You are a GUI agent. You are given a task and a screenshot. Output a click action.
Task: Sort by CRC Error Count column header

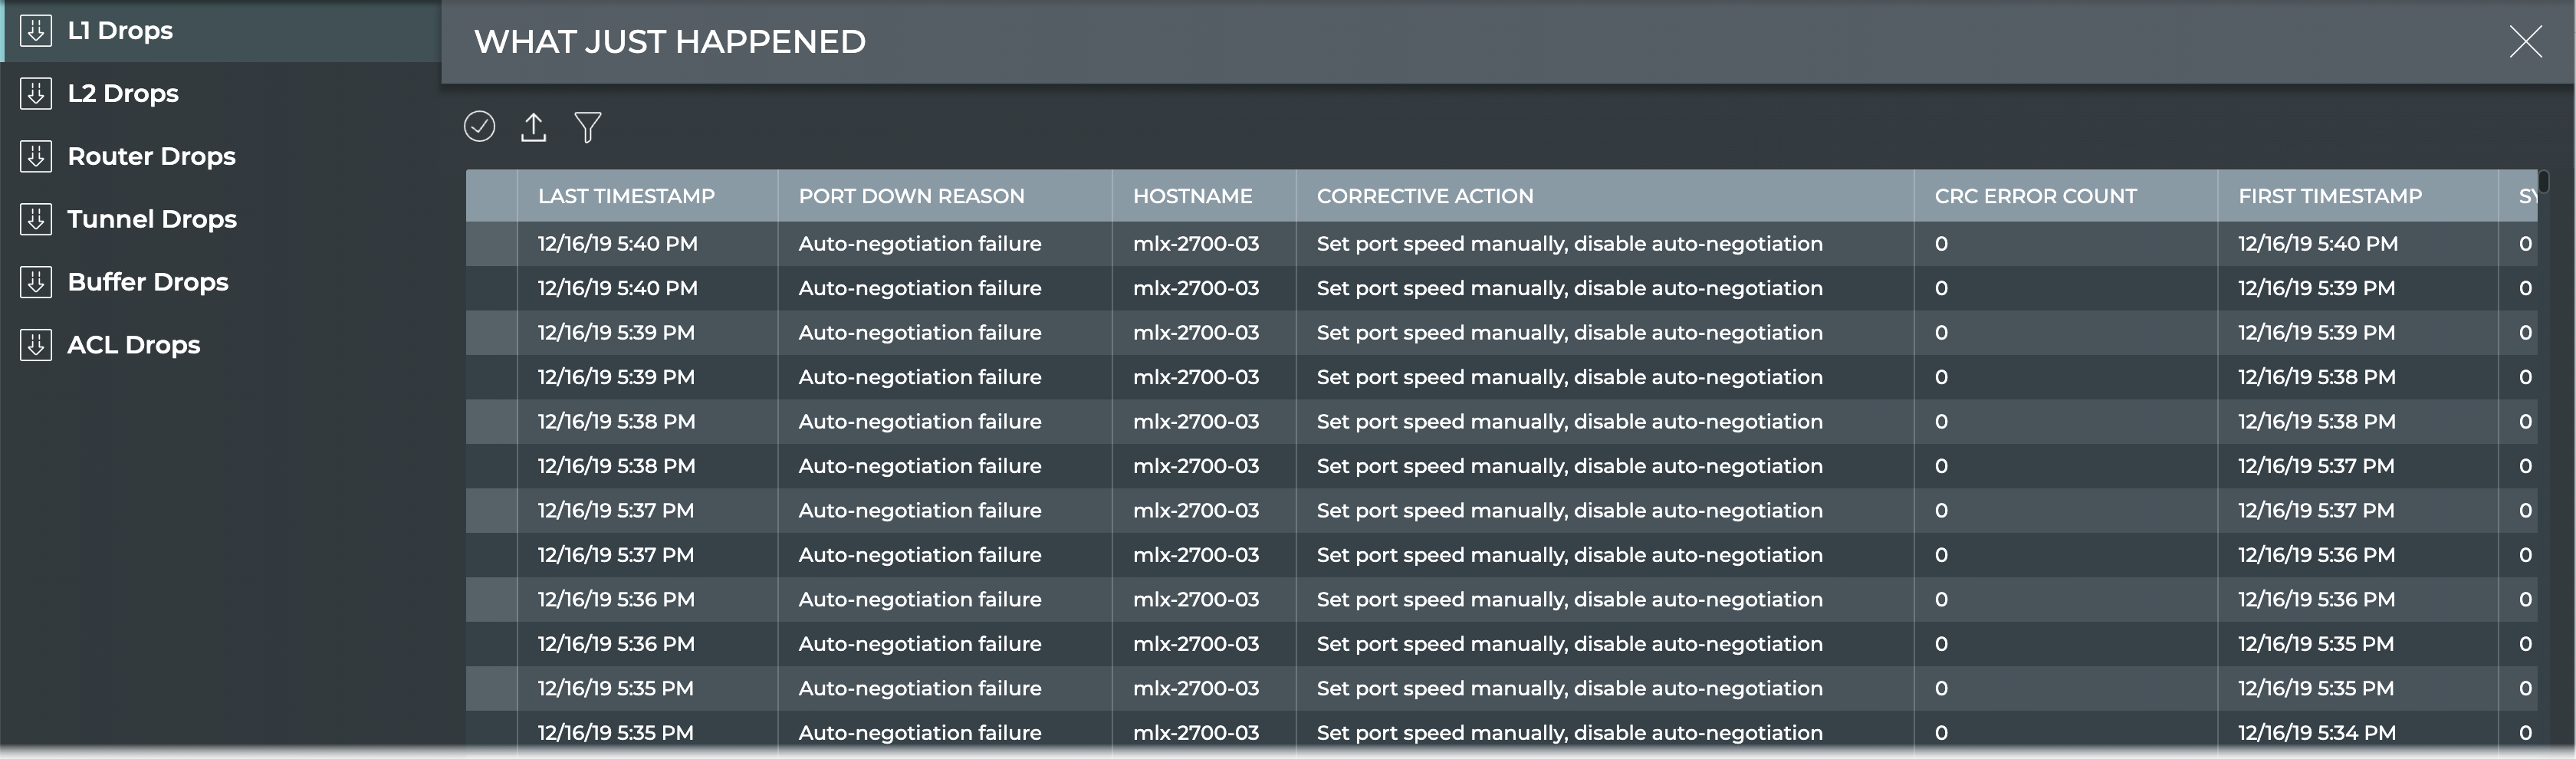(x=2035, y=196)
